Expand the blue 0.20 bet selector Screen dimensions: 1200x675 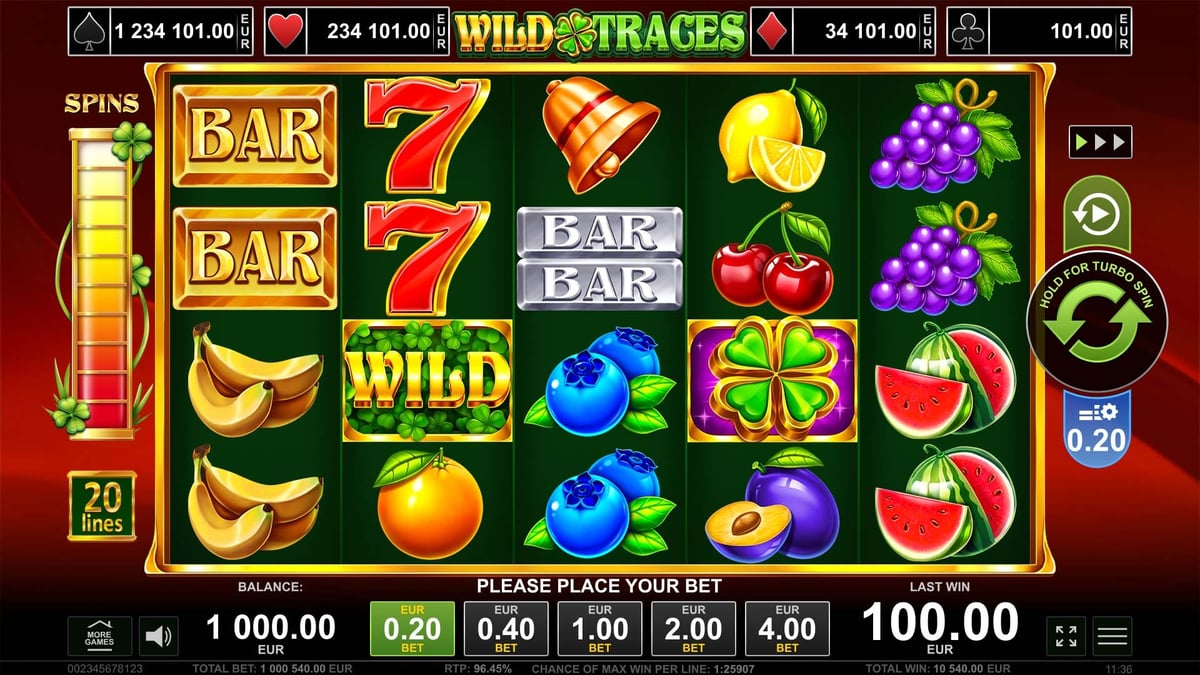(1096, 429)
